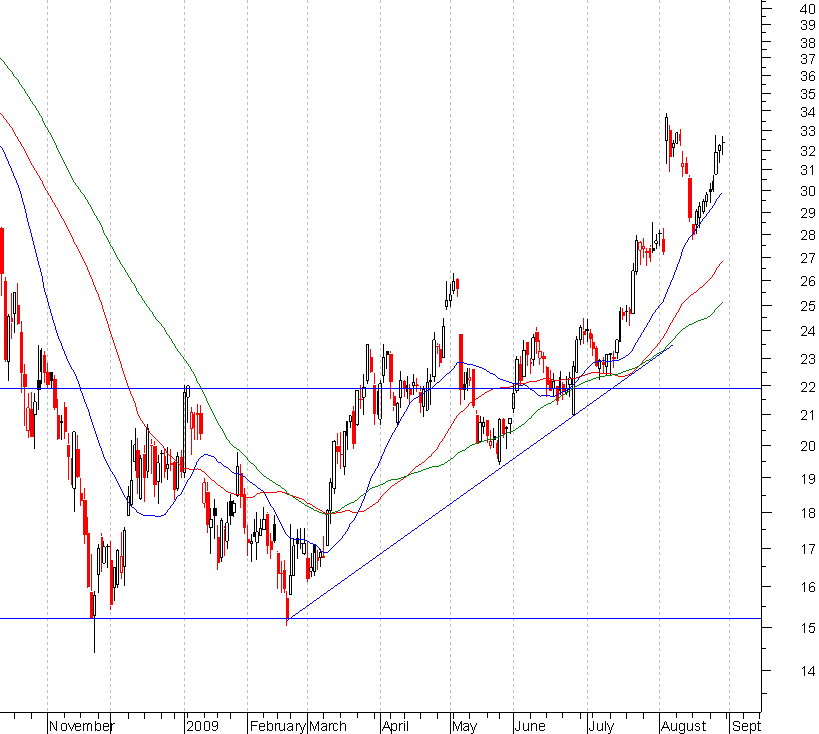Click price level 30 on the price scale
This screenshot has height=734, width=819.
pyautogui.click(x=808, y=192)
